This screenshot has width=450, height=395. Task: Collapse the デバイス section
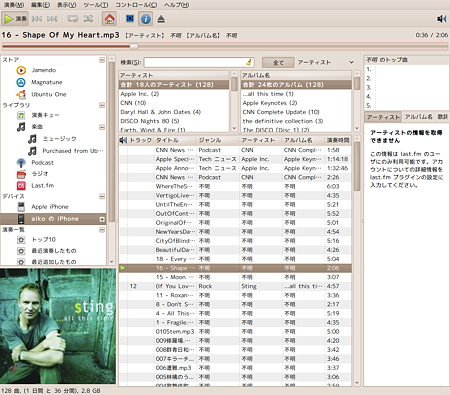coord(102,196)
